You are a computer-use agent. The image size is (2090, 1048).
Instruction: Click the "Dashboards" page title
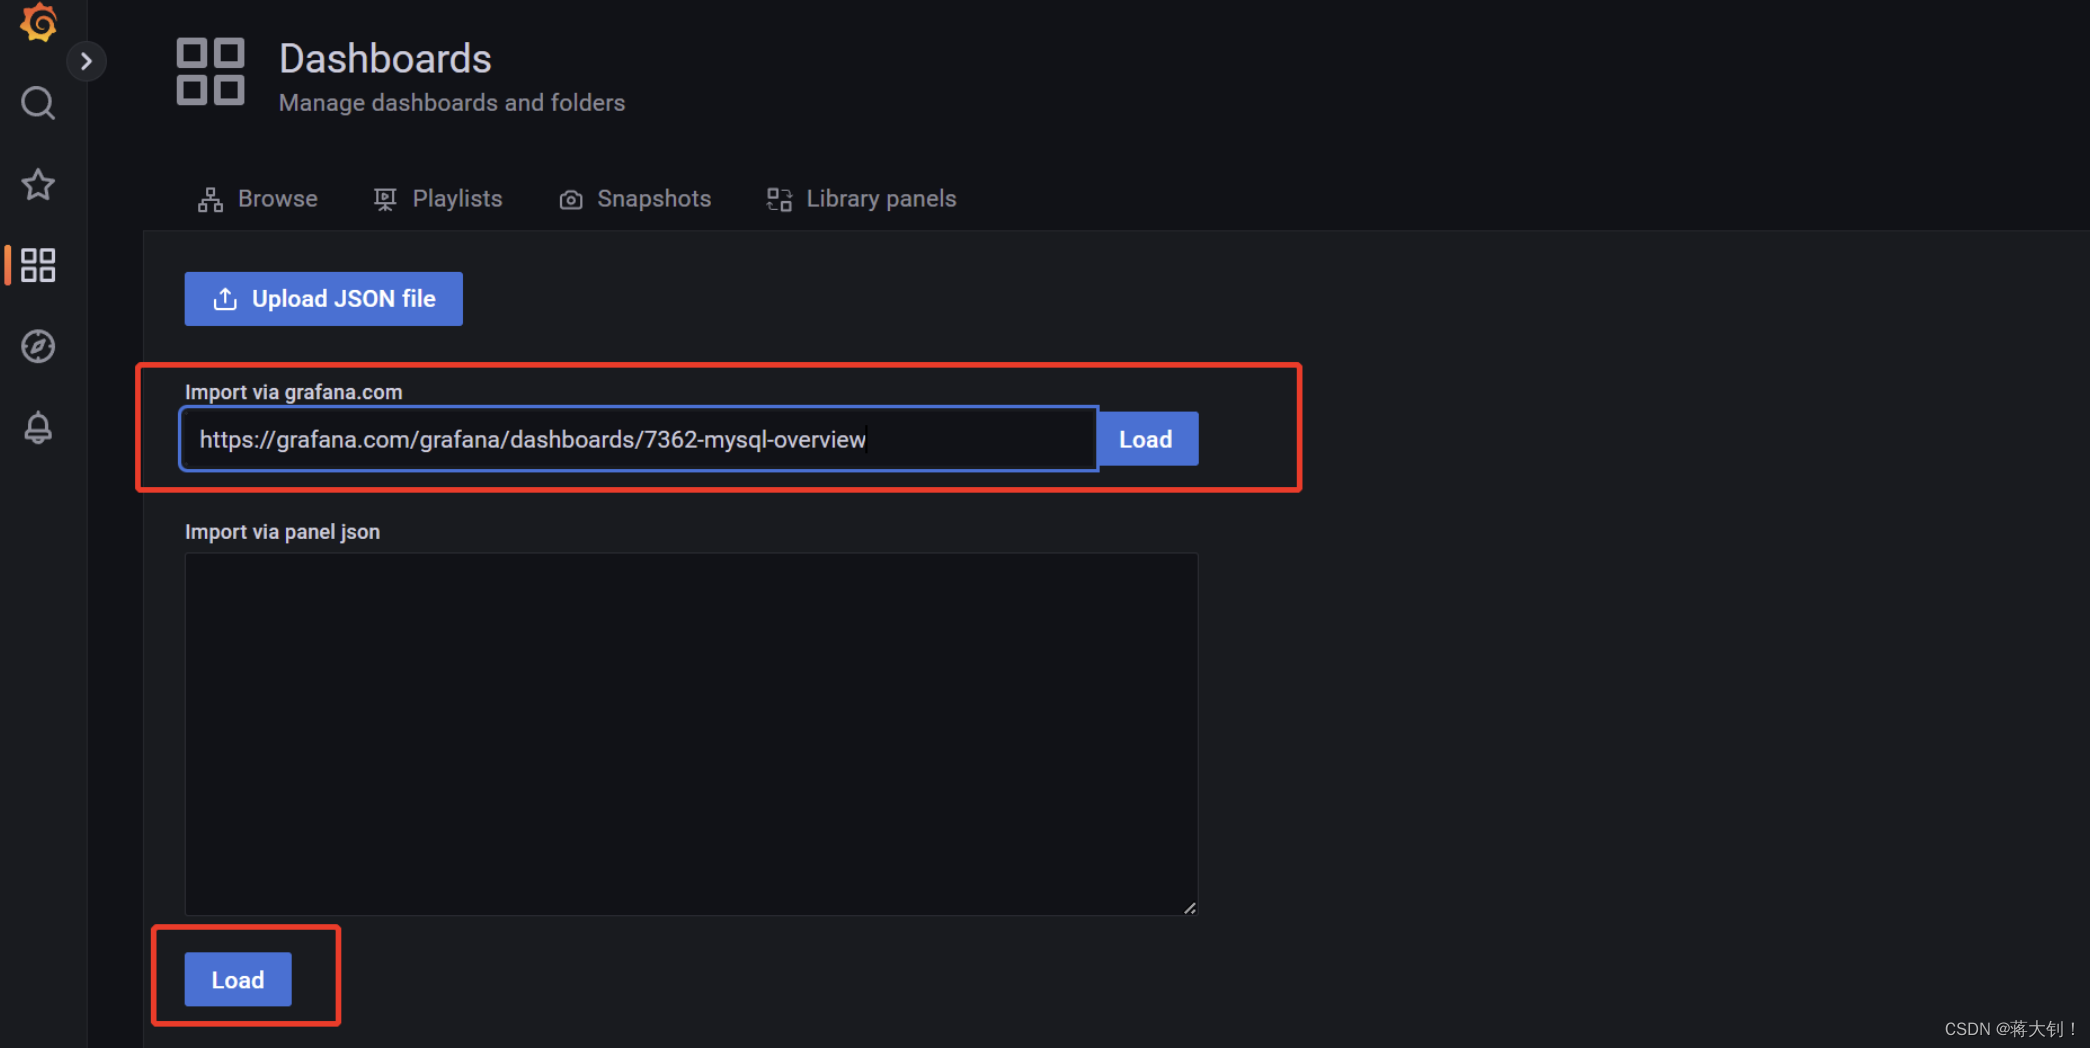click(x=385, y=59)
